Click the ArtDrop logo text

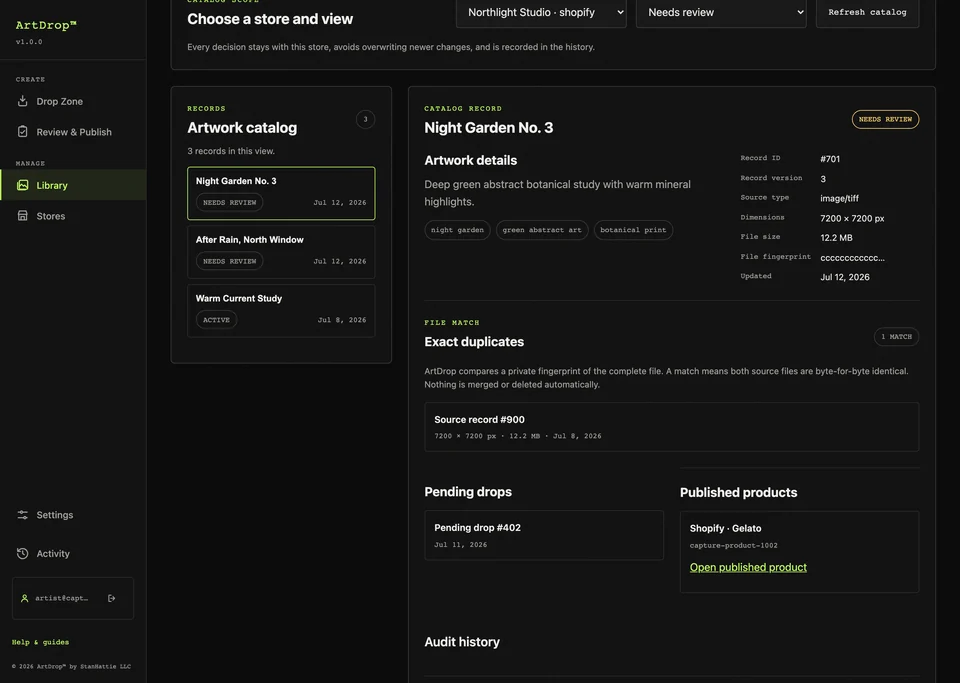[x=46, y=25]
